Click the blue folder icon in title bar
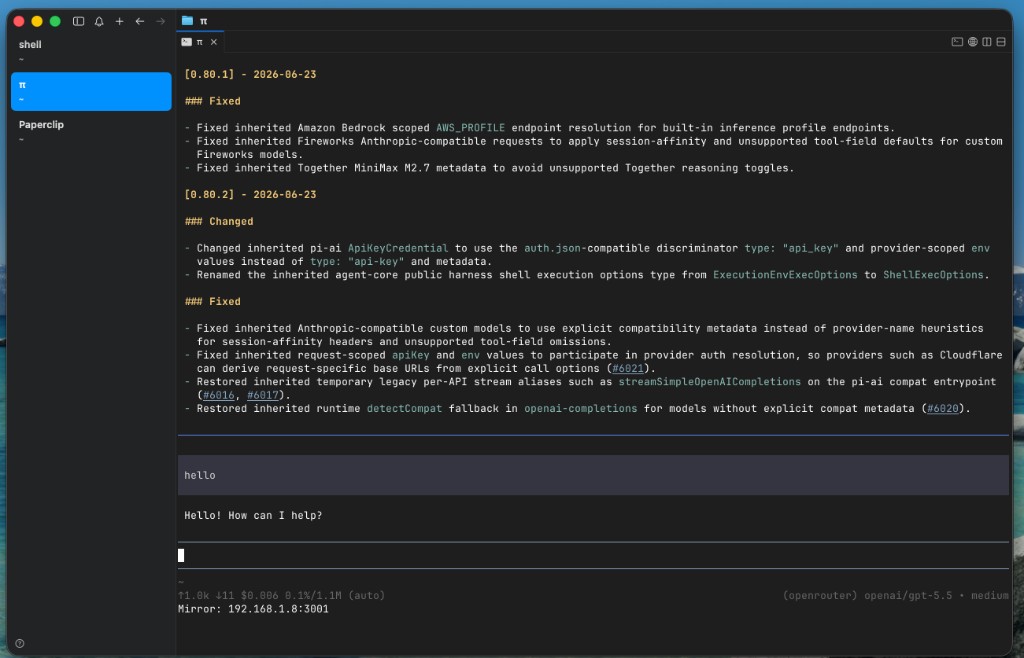Screen dimensions: 1024x658 pyautogui.click(x=187, y=21)
